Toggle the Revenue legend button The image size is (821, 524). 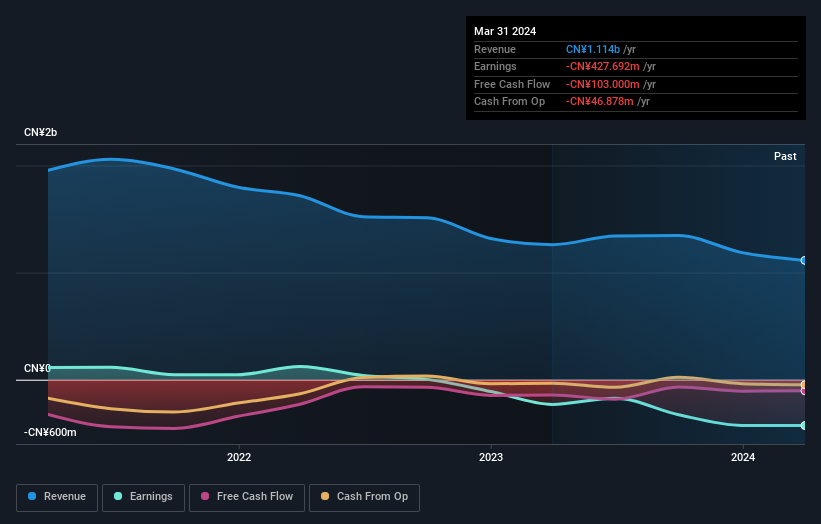coord(57,497)
